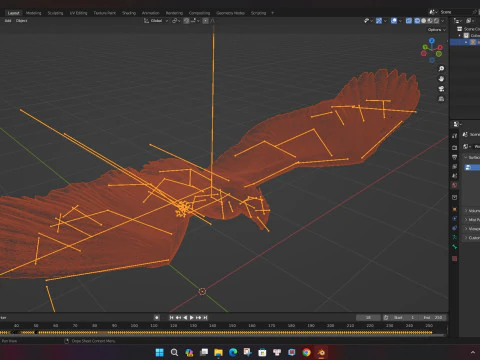Open the View Layer properties tab
This screenshot has height=360, width=480.
point(454,166)
